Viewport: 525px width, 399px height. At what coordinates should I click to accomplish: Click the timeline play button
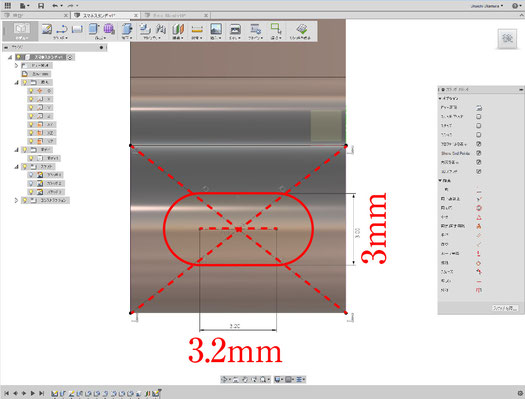point(32,393)
